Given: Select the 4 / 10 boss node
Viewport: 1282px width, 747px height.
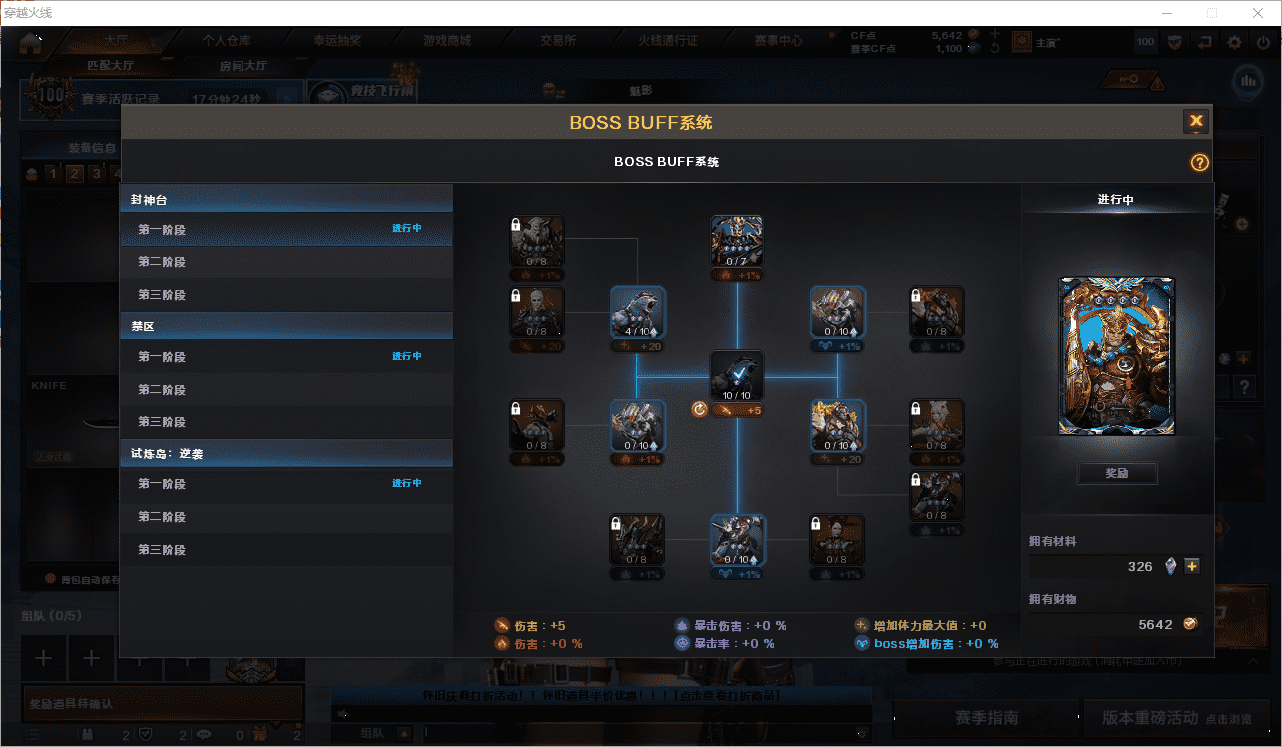Looking at the screenshot, I should pyautogui.click(x=638, y=313).
